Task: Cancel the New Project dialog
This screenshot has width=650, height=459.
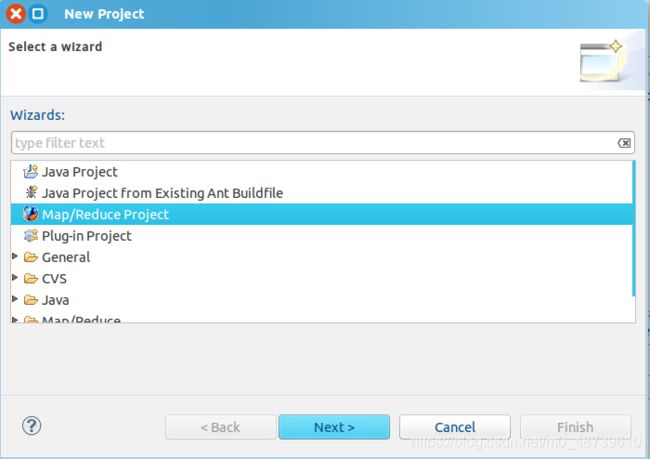Action: pyautogui.click(x=455, y=427)
